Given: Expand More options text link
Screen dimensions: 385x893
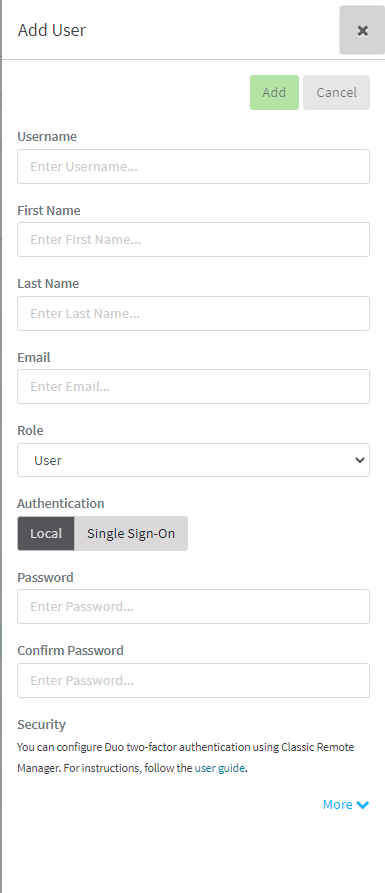Looking at the screenshot, I should click(338, 804).
